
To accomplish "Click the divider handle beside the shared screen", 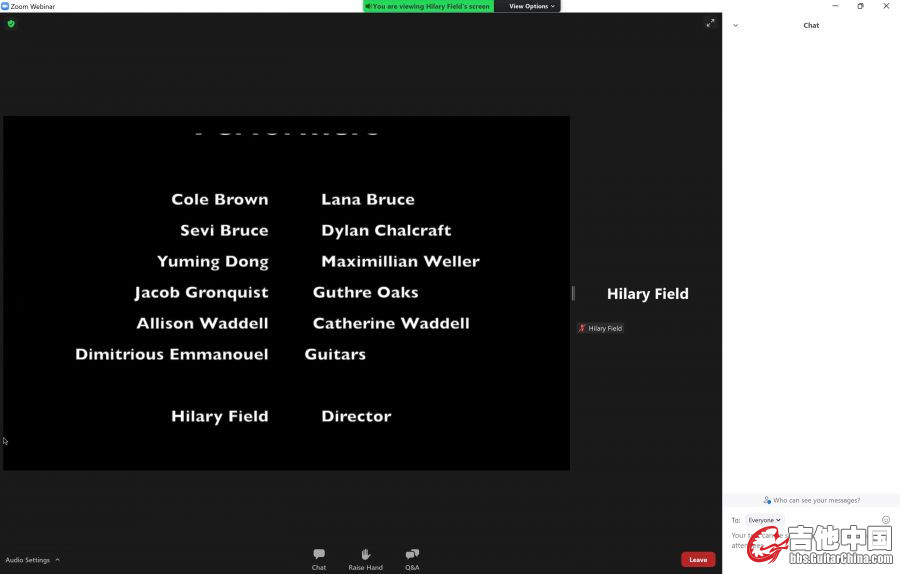I will click(x=573, y=293).
